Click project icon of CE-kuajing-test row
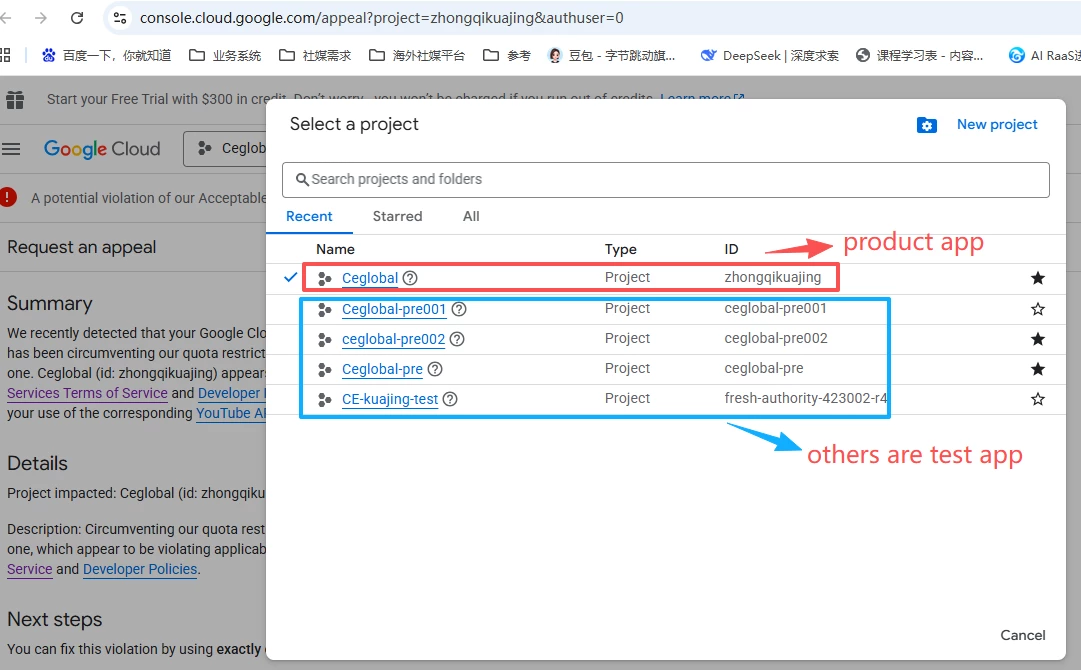Viewport: 1081px width, 670px height. (325, 400)
